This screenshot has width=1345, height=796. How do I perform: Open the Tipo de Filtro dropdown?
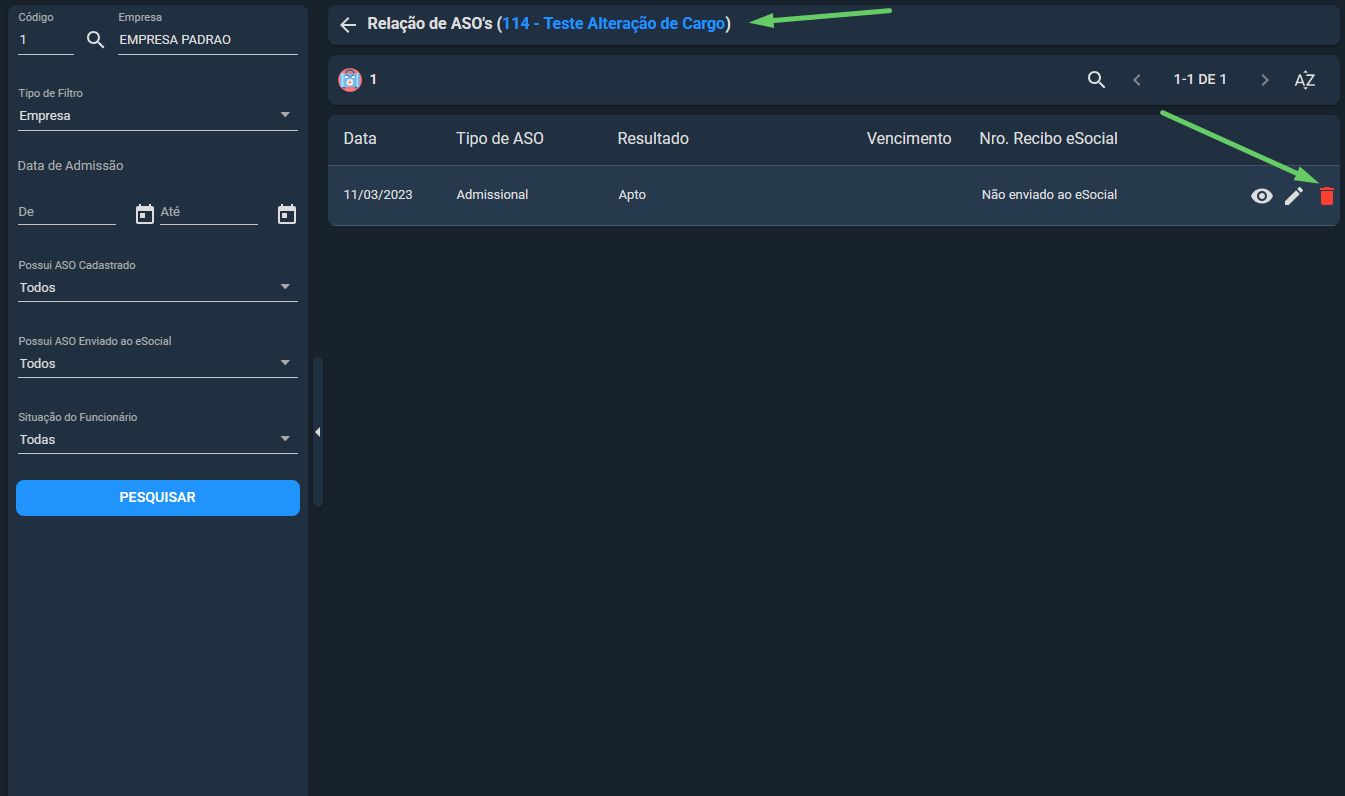coord(158,116)
